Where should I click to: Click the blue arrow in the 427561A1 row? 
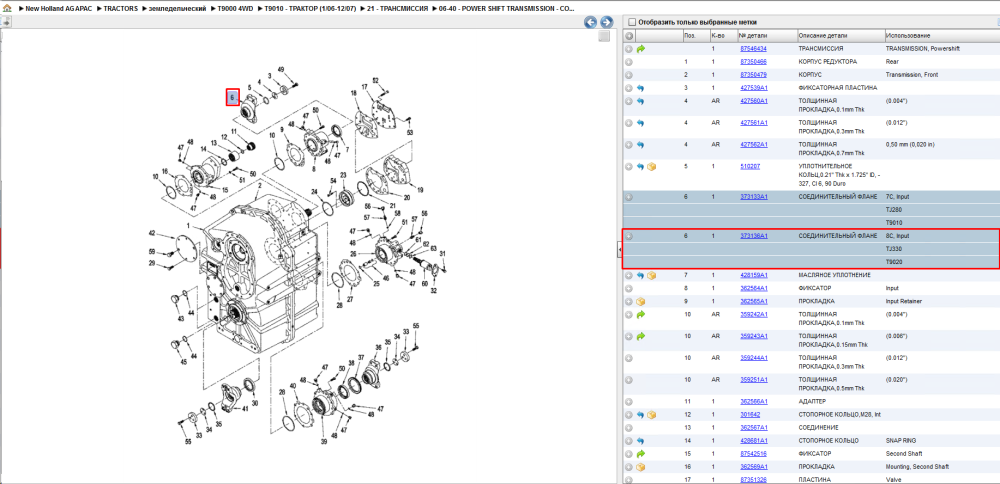pos(641,122)
